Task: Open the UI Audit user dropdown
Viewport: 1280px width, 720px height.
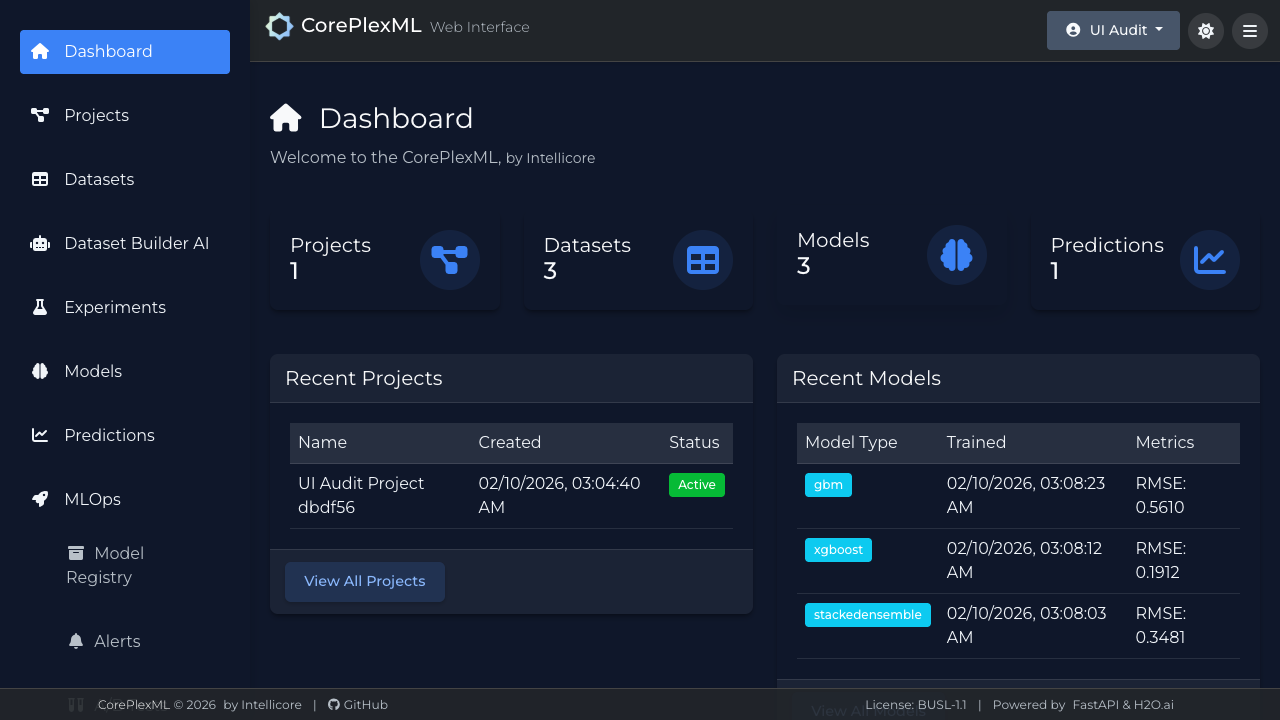Action: pyautogui.click(x=1113, y=30)
